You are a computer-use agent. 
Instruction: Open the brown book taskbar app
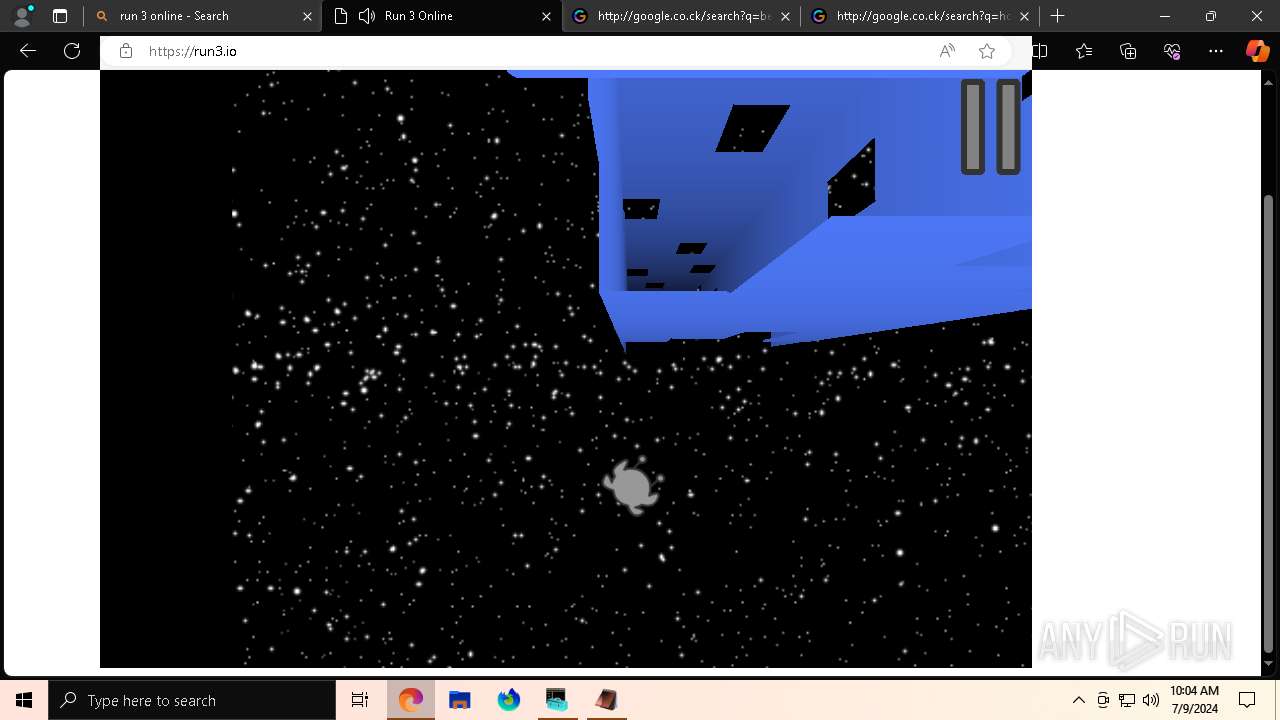click(606, 700)
